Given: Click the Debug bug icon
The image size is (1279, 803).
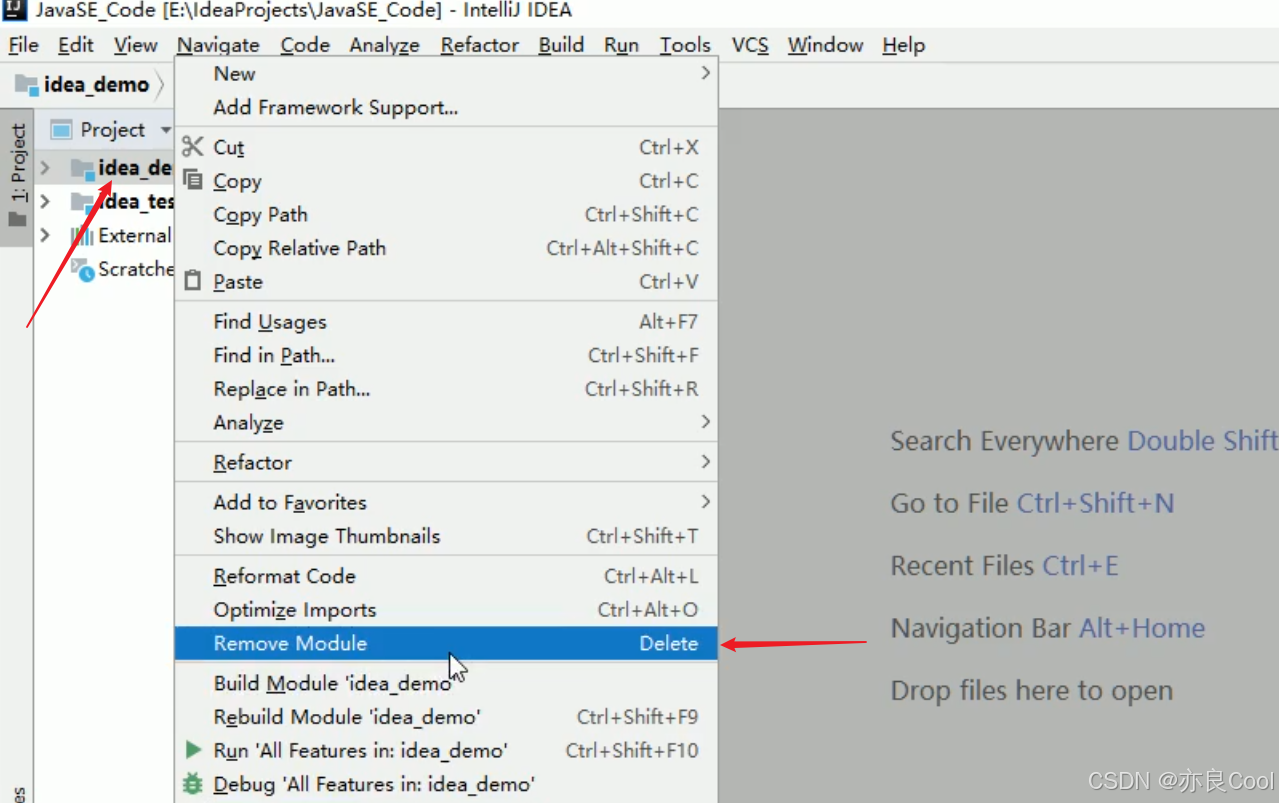Looking at the screenshot, I should point(193,783).
